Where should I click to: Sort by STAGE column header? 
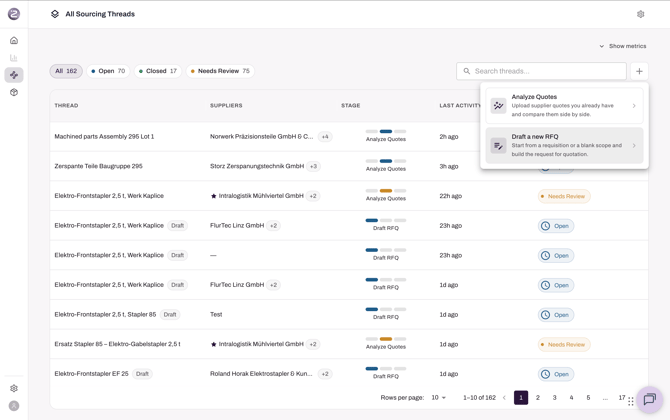(350, 106)
